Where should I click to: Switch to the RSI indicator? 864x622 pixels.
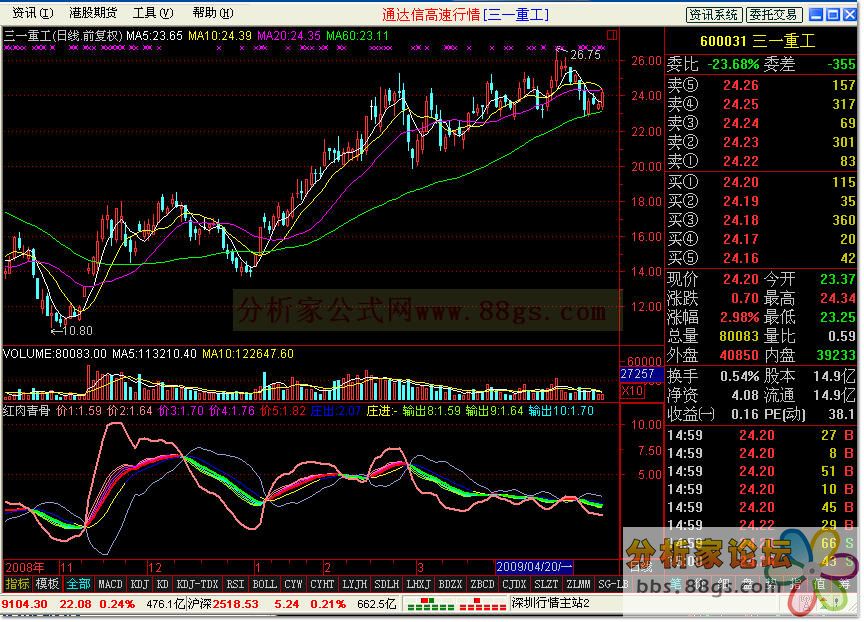(x=235, y=584)
